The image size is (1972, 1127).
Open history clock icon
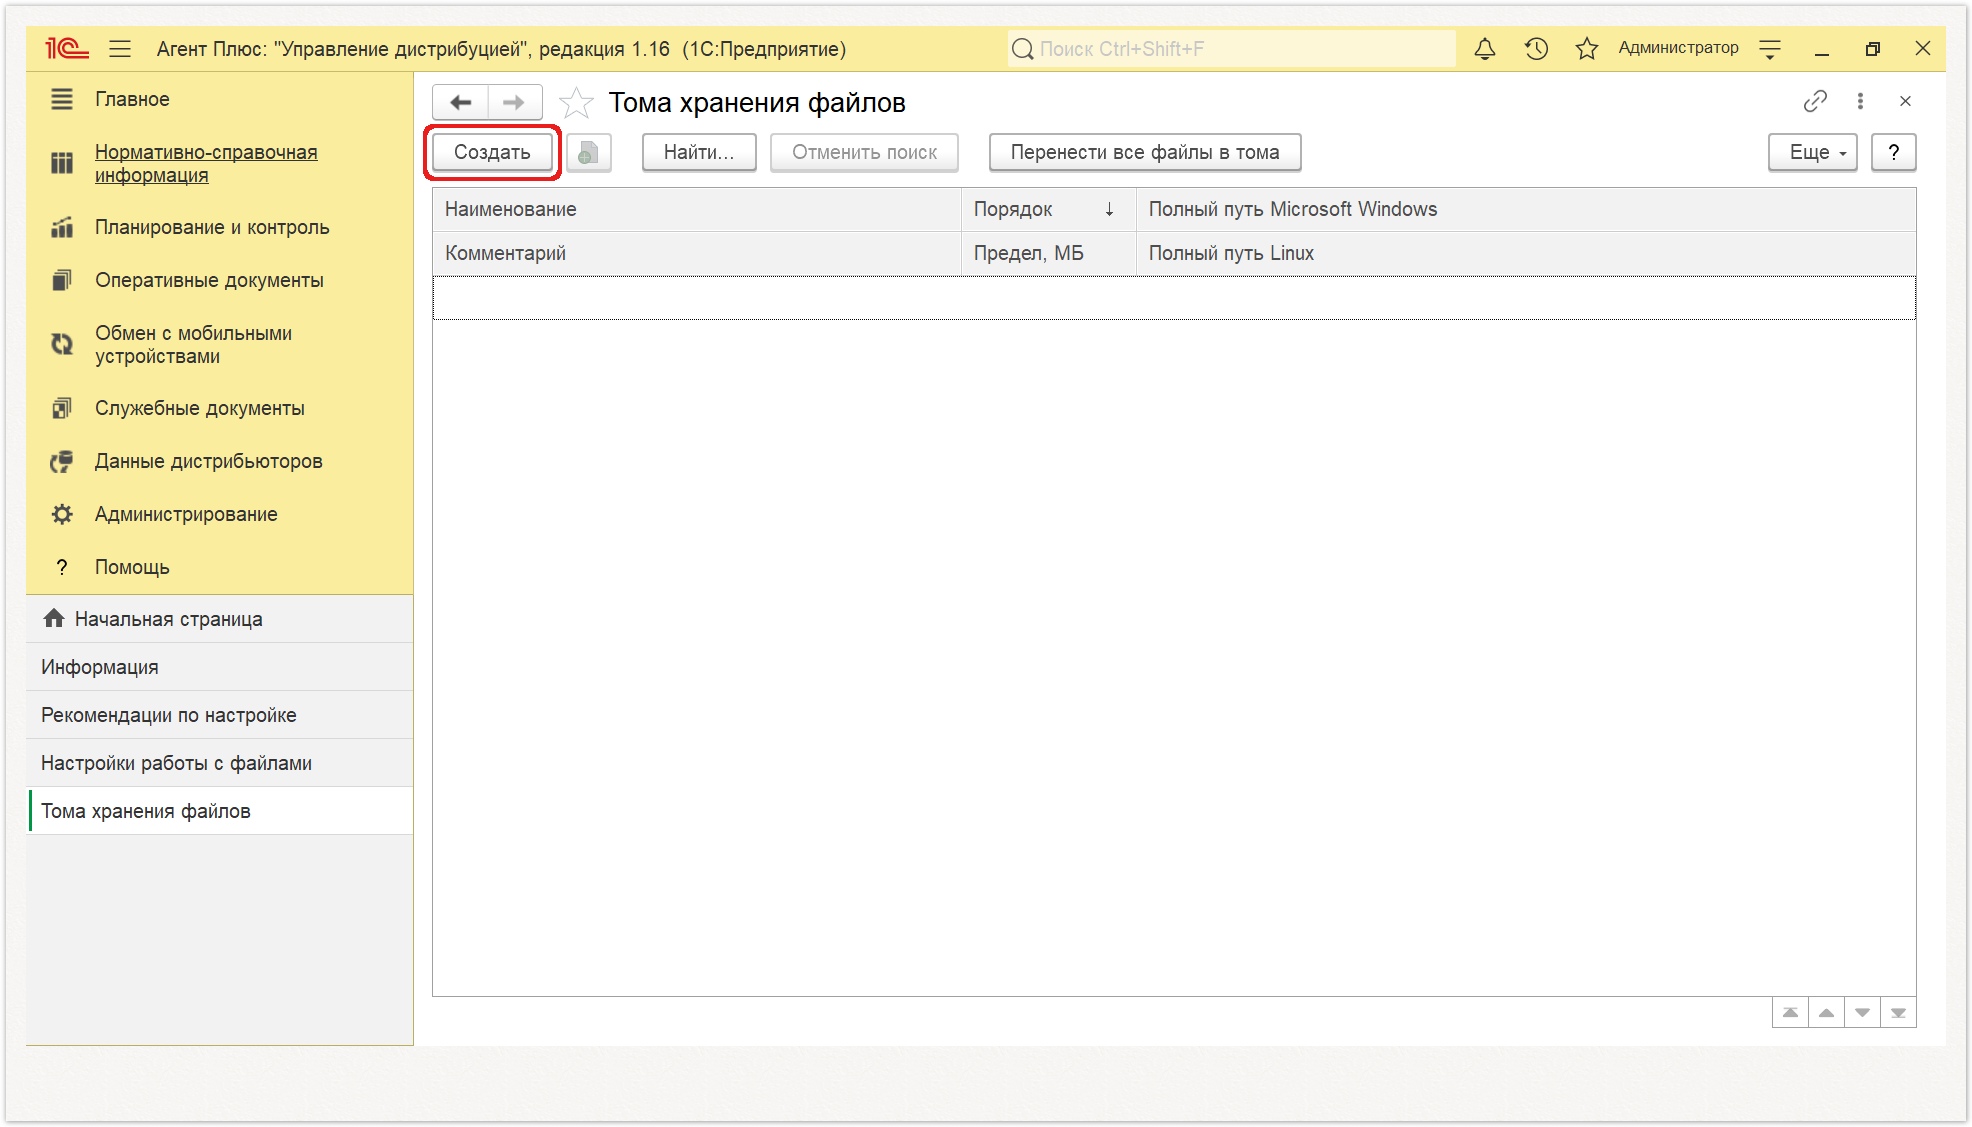(1536, 48)
